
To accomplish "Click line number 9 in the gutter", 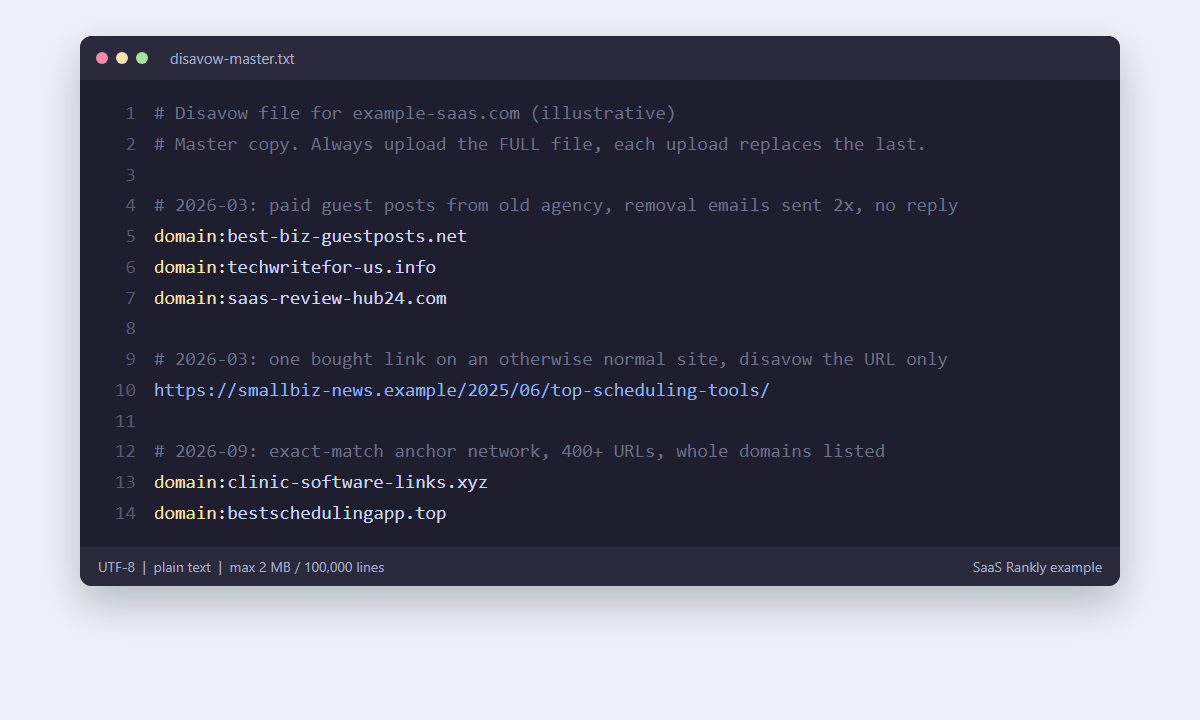I will (x=130, y=359).
